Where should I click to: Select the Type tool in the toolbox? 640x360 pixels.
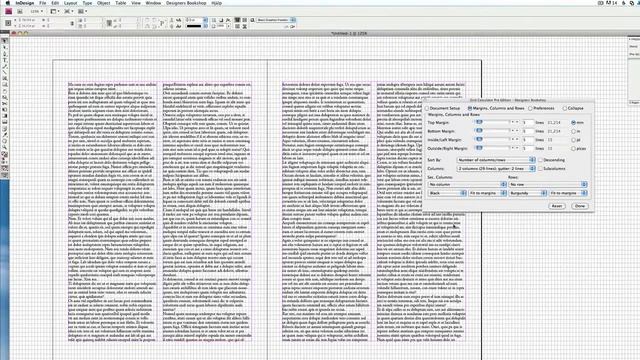5,60
